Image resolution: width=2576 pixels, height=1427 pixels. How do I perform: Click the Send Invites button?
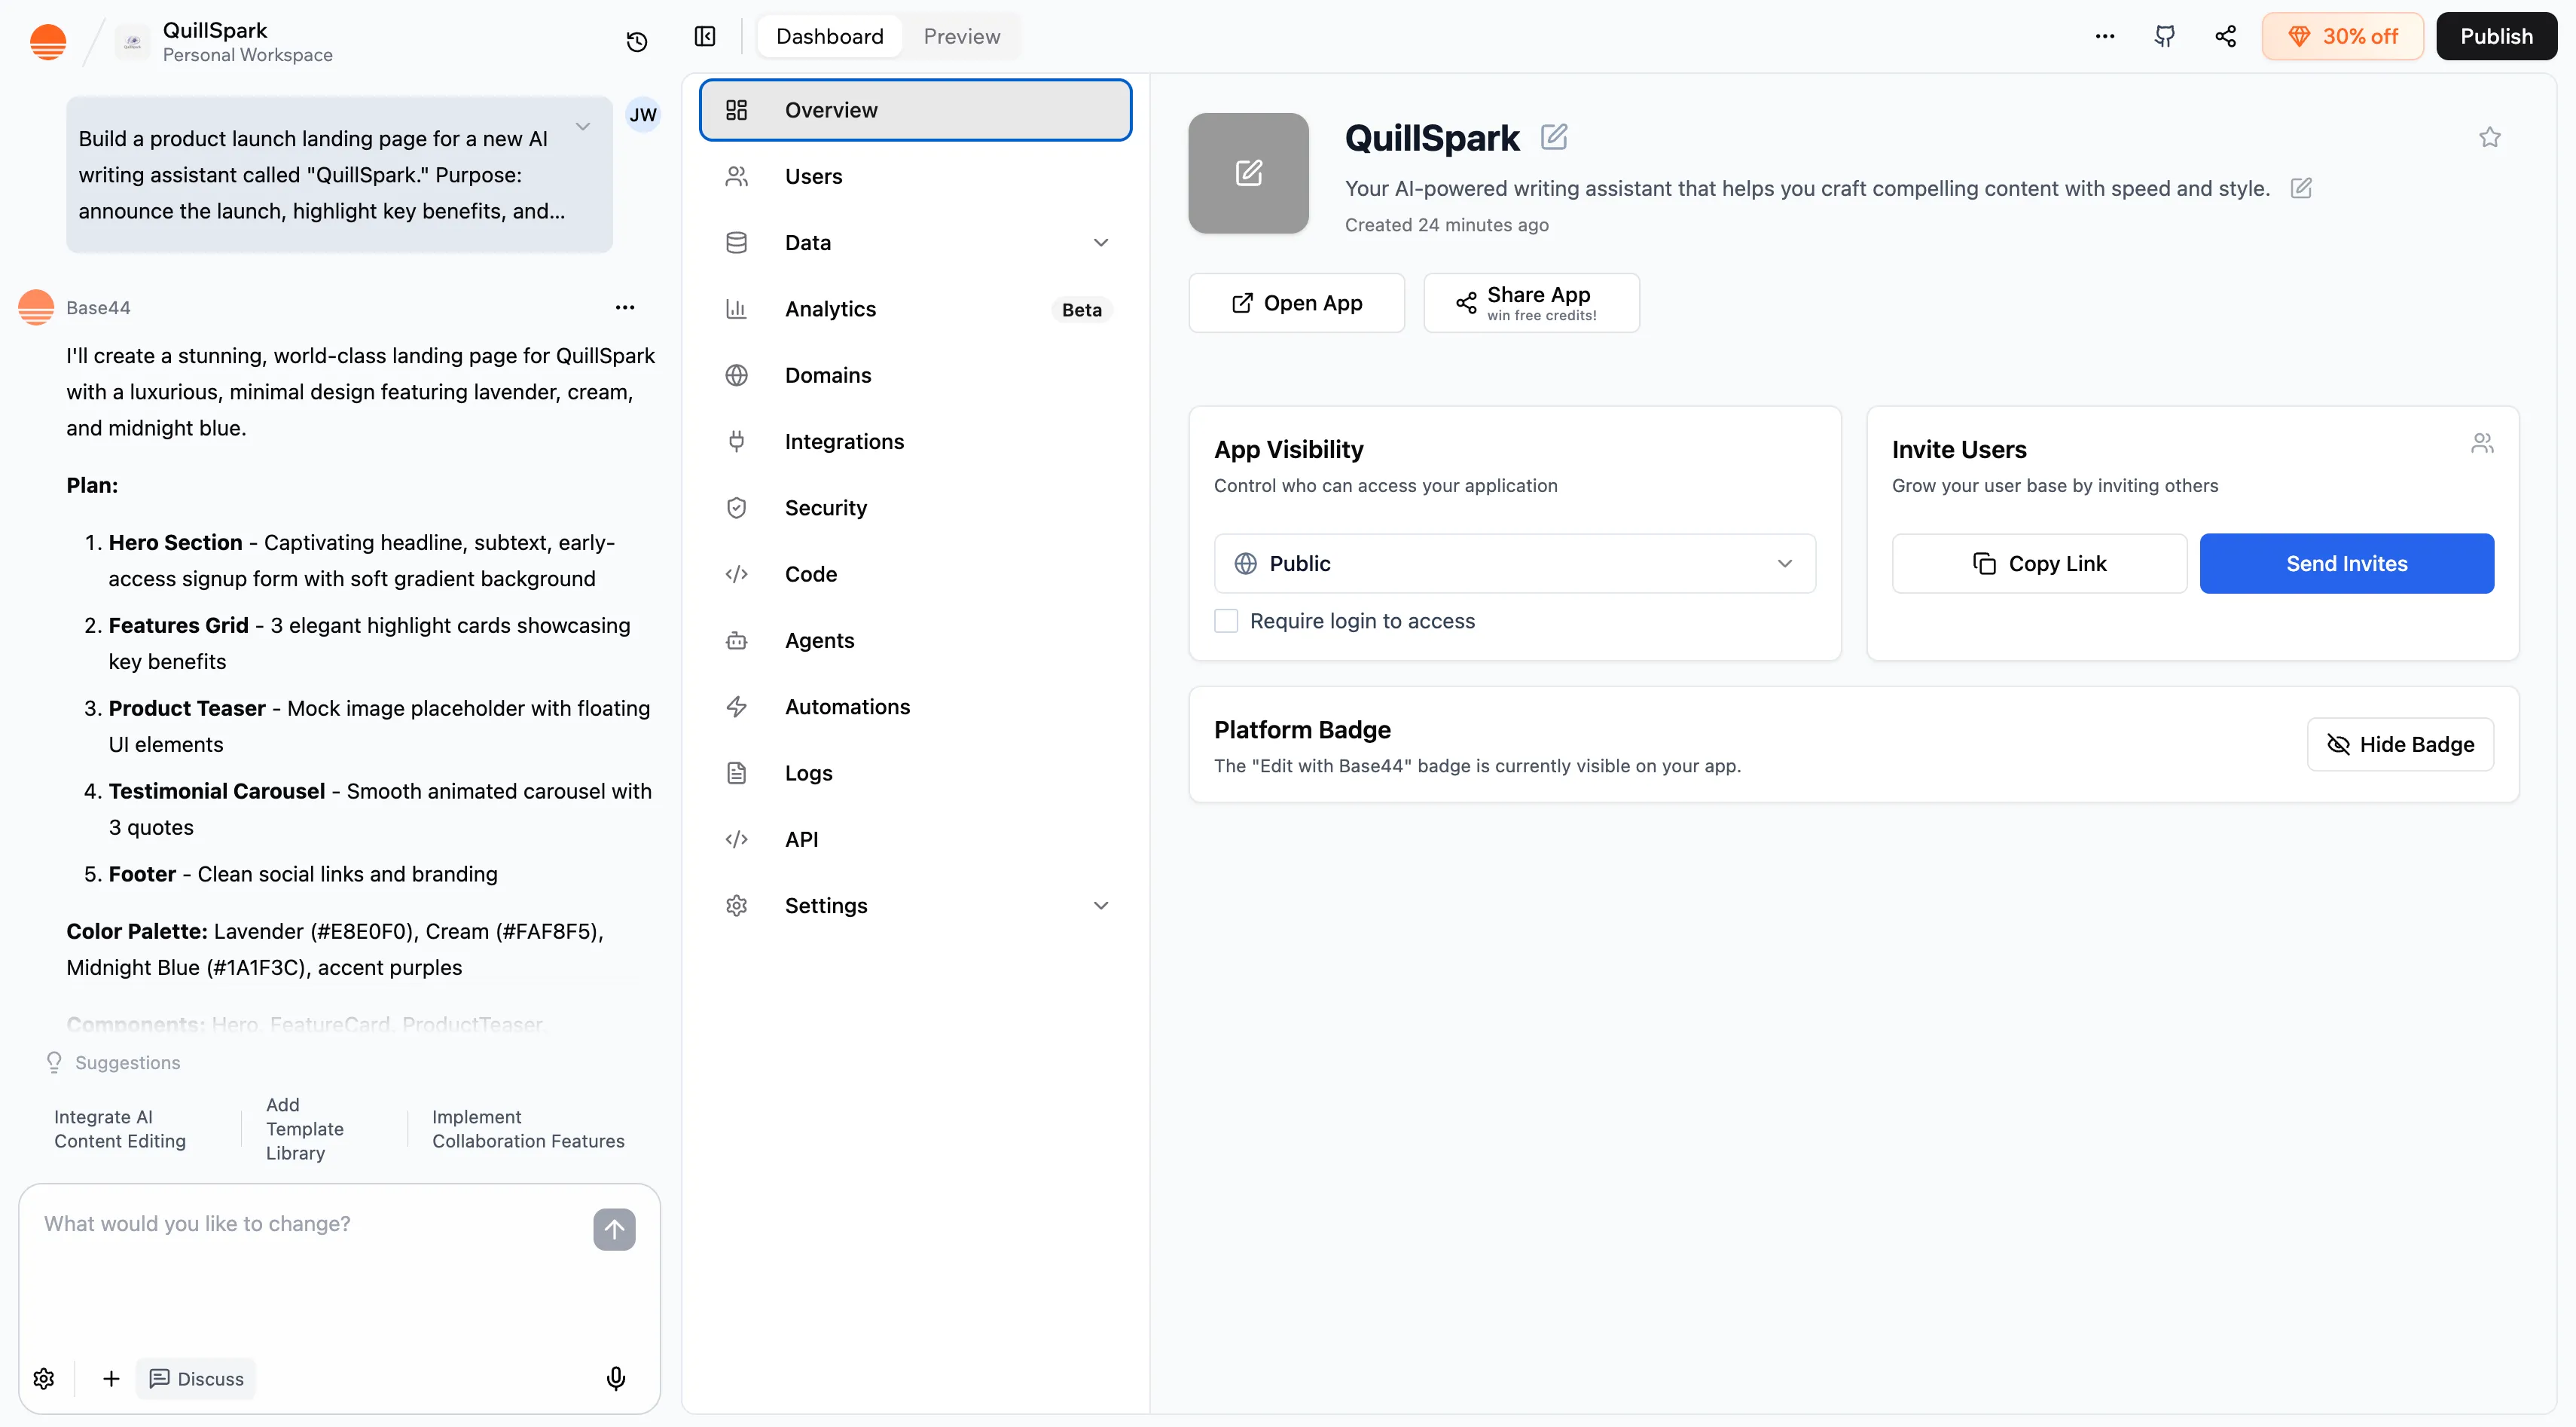coord(2346,563)
